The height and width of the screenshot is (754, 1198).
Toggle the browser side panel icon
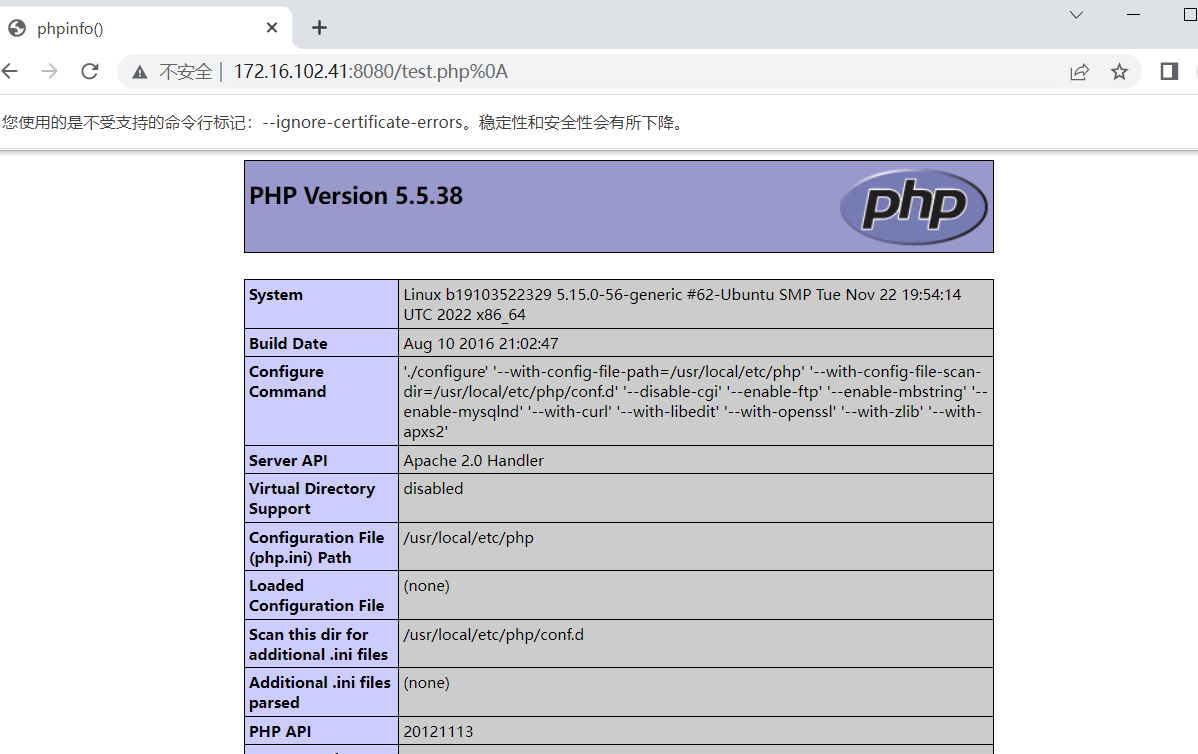pos(1169,72)
